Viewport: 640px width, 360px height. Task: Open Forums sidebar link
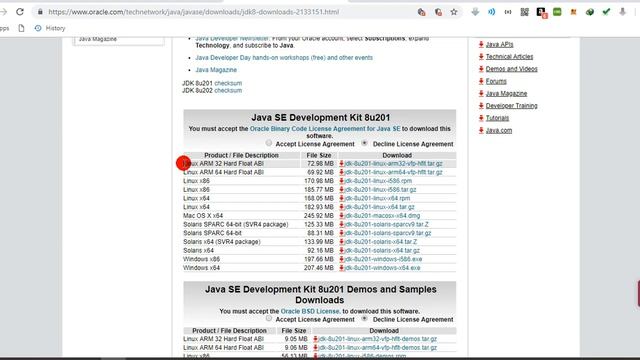(x=496, y=81)
